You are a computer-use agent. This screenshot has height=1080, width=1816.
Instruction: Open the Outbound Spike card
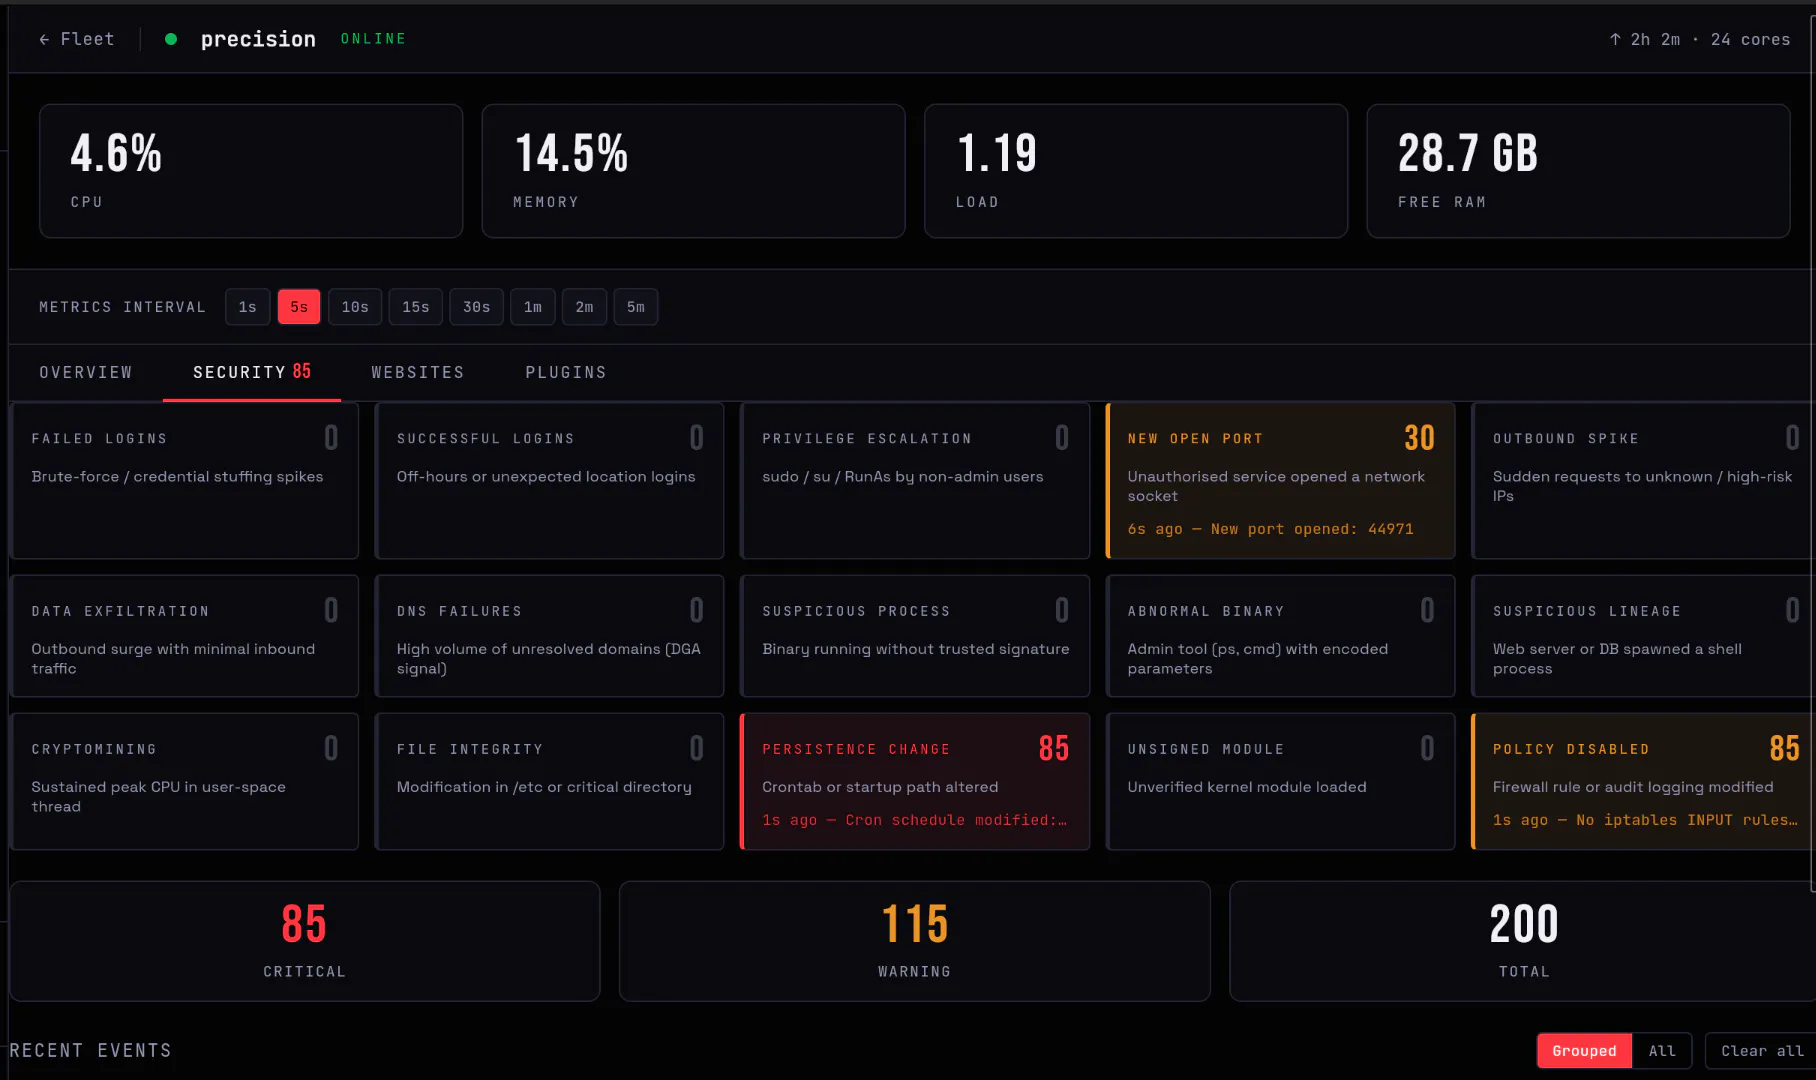[1643, 481]
